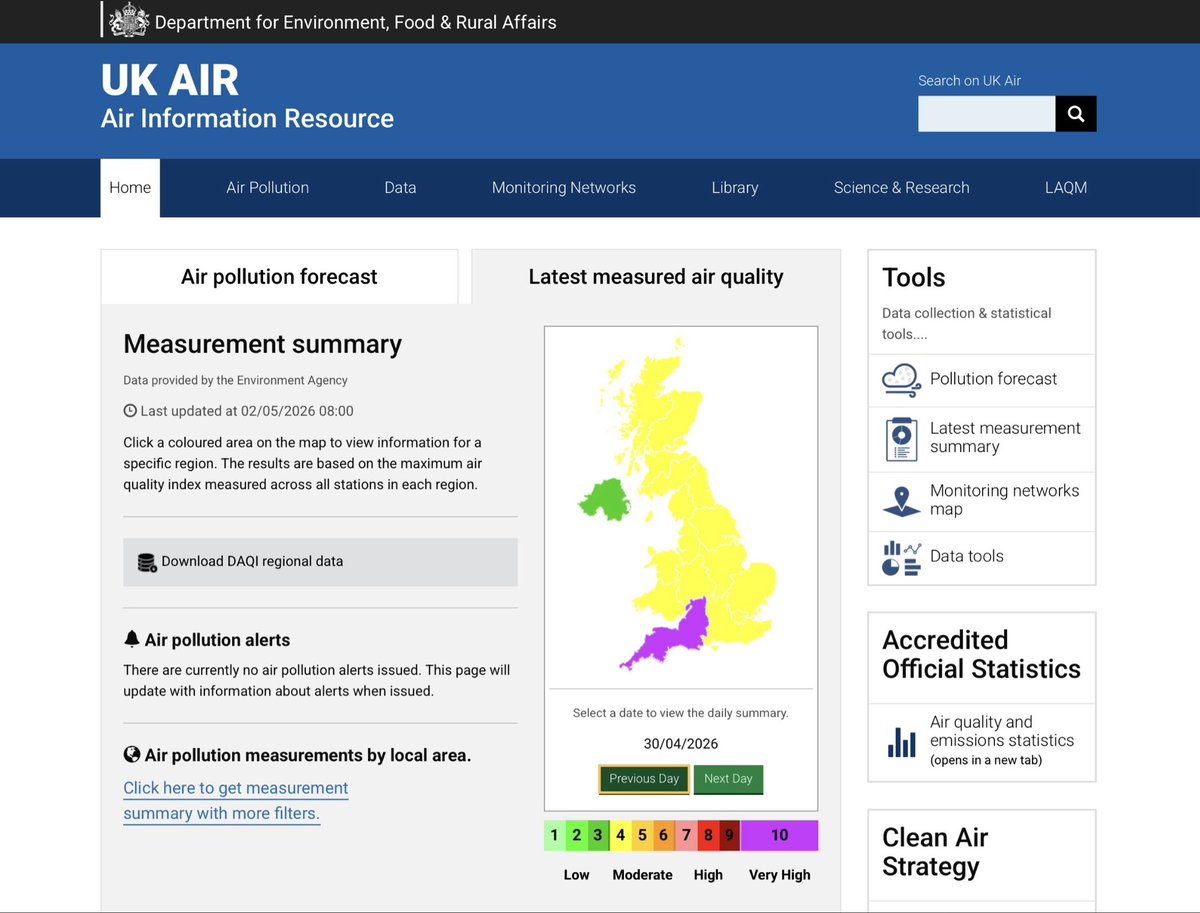Open the Library menu item
Screen dimensions: 1200x913
coord(735,187)
